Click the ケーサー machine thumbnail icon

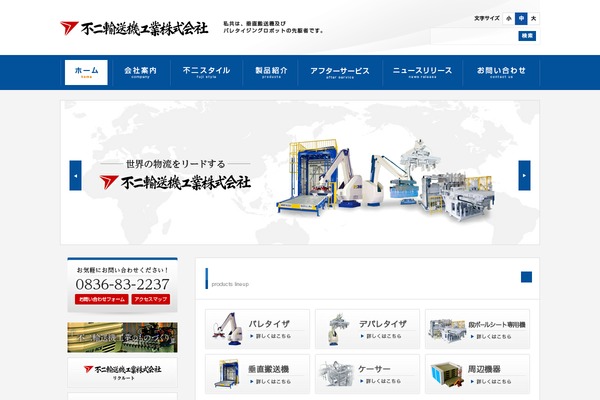click(337, 373)
